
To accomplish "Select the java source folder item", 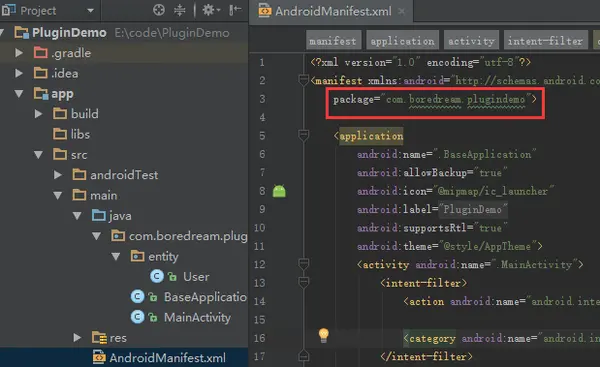I will coord(120,216).
